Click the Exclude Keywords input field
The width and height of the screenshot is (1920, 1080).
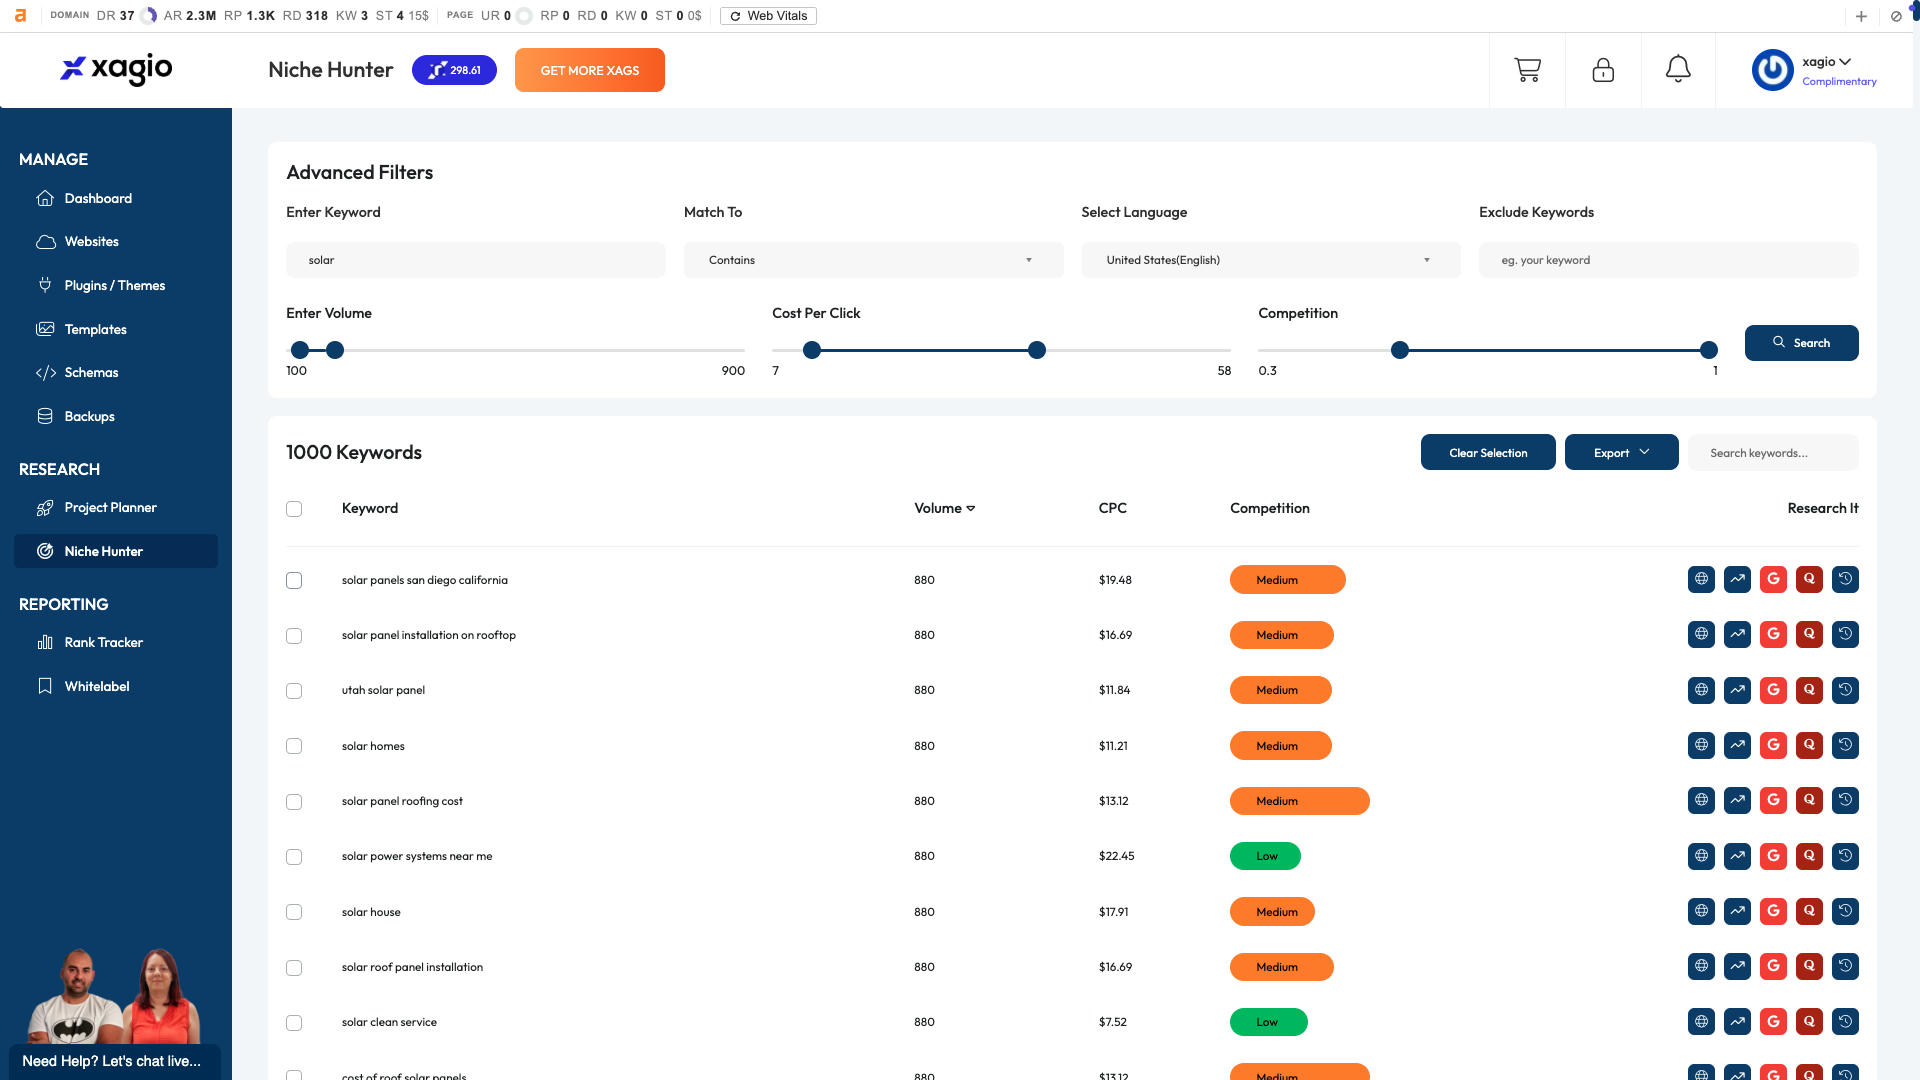[1668, 260]
